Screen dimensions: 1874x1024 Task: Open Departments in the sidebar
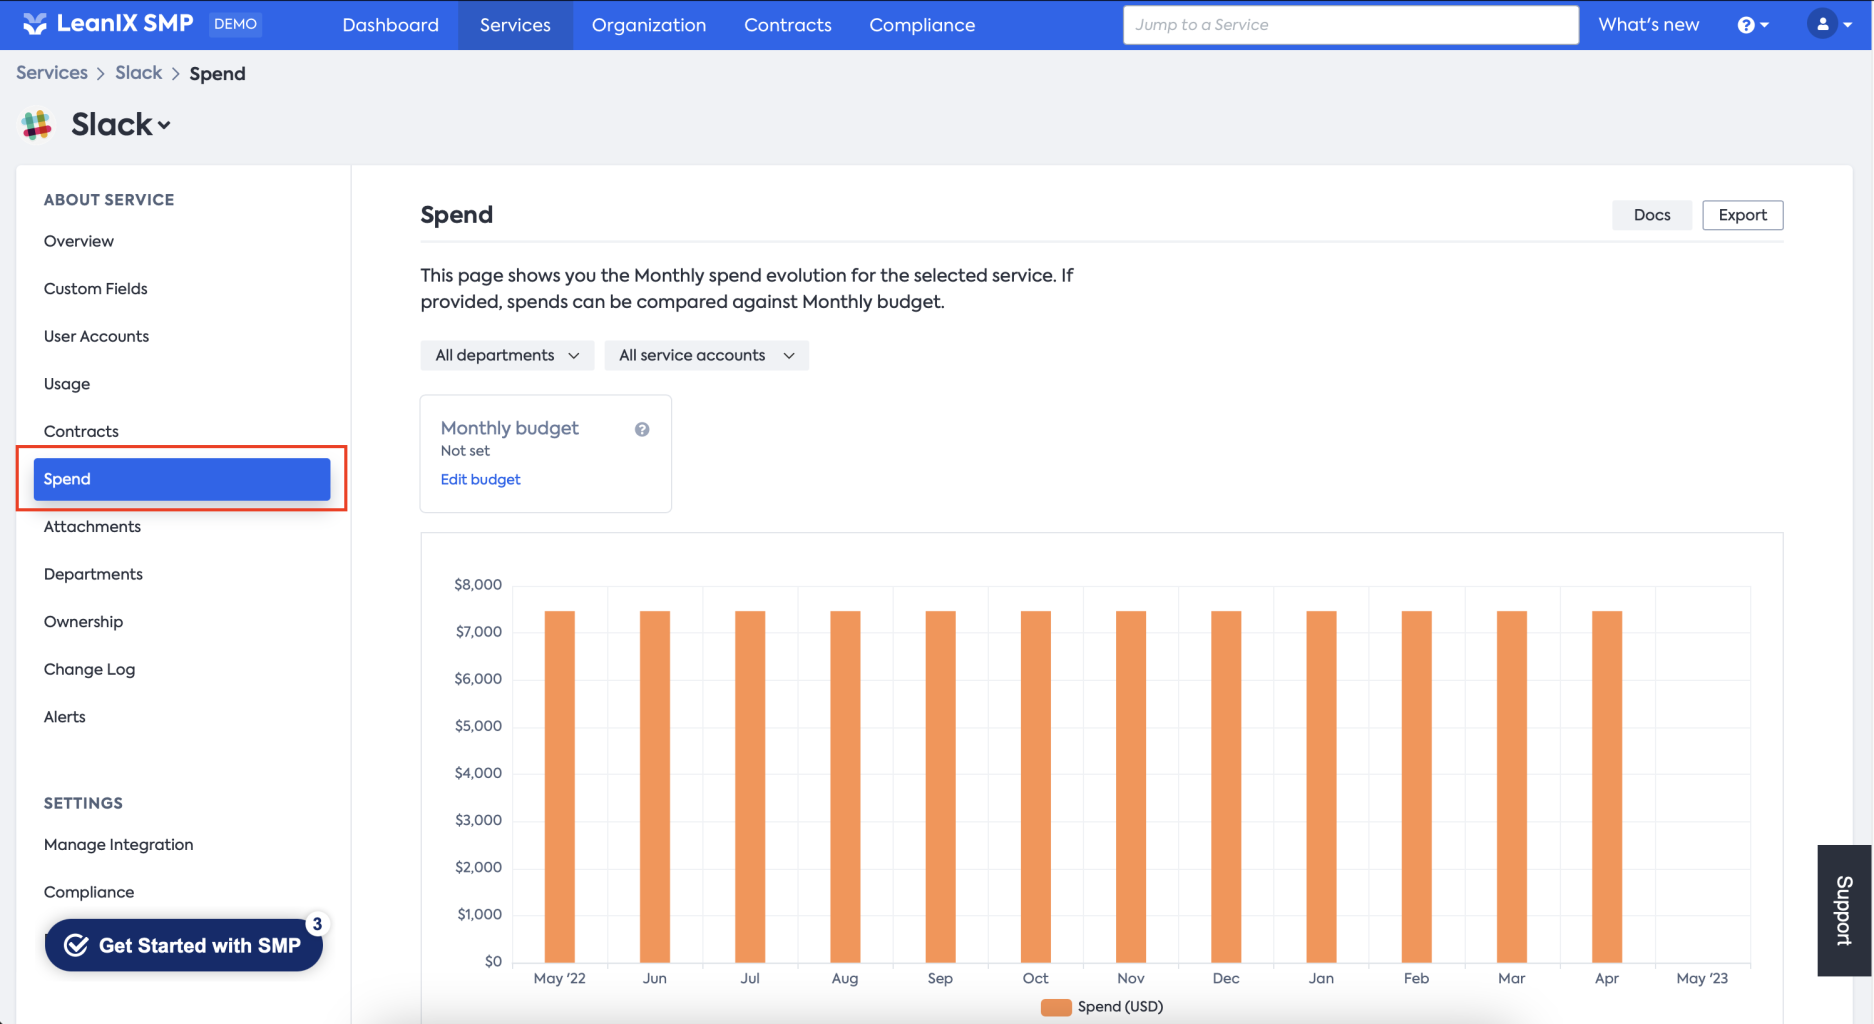pos(93,574)
